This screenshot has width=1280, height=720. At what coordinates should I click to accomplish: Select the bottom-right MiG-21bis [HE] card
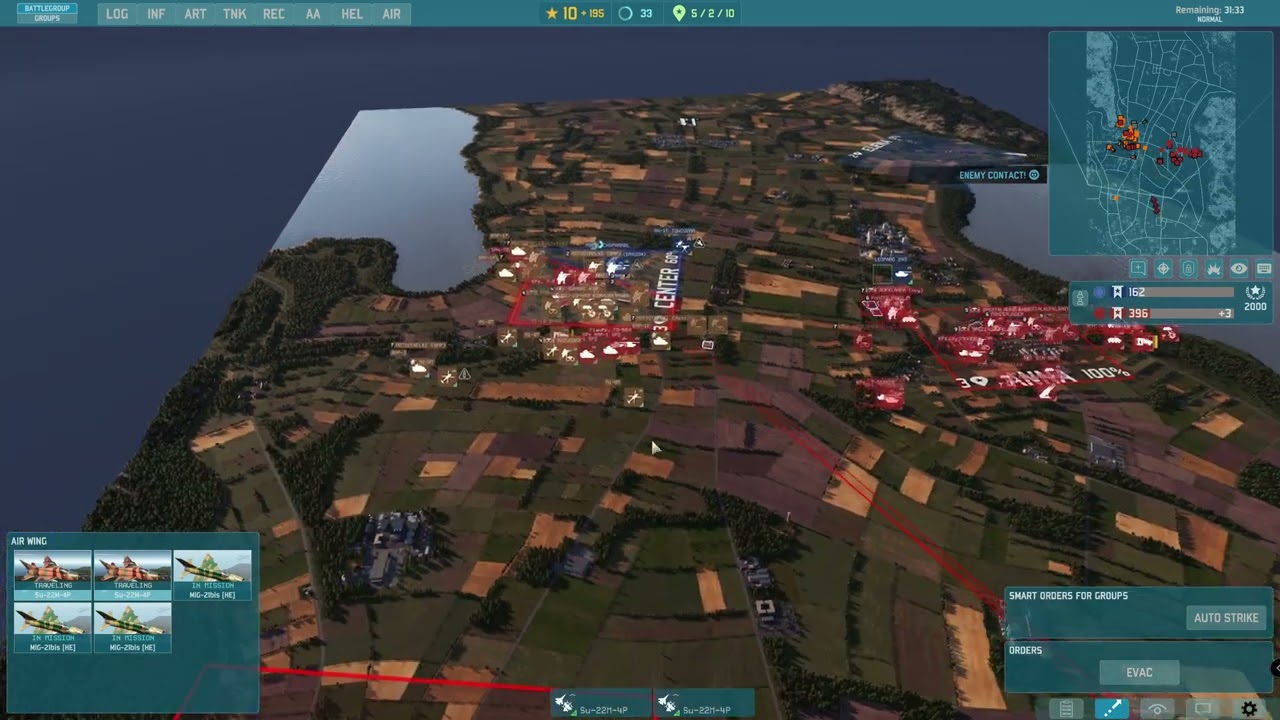(133, 628)
